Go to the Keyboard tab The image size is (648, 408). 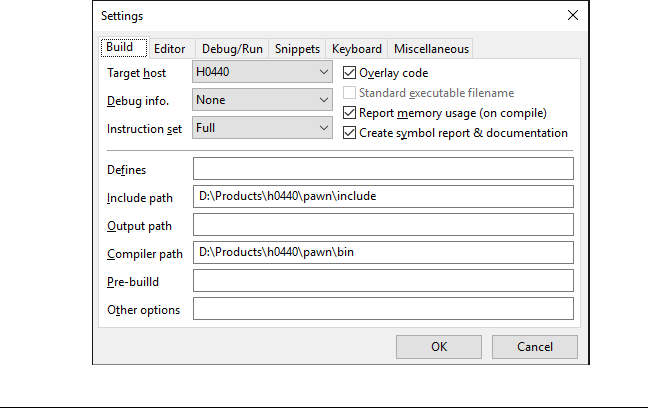tap(357, 49)
